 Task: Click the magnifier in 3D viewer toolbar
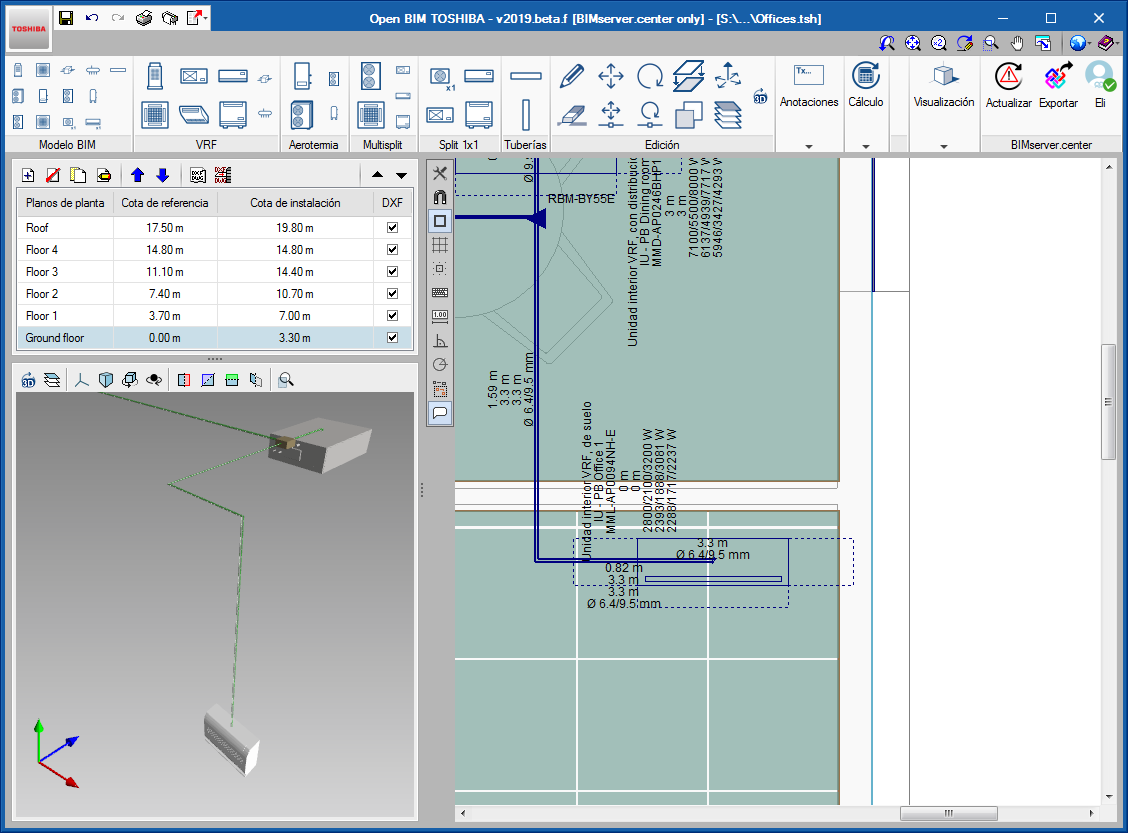point(286,380)
